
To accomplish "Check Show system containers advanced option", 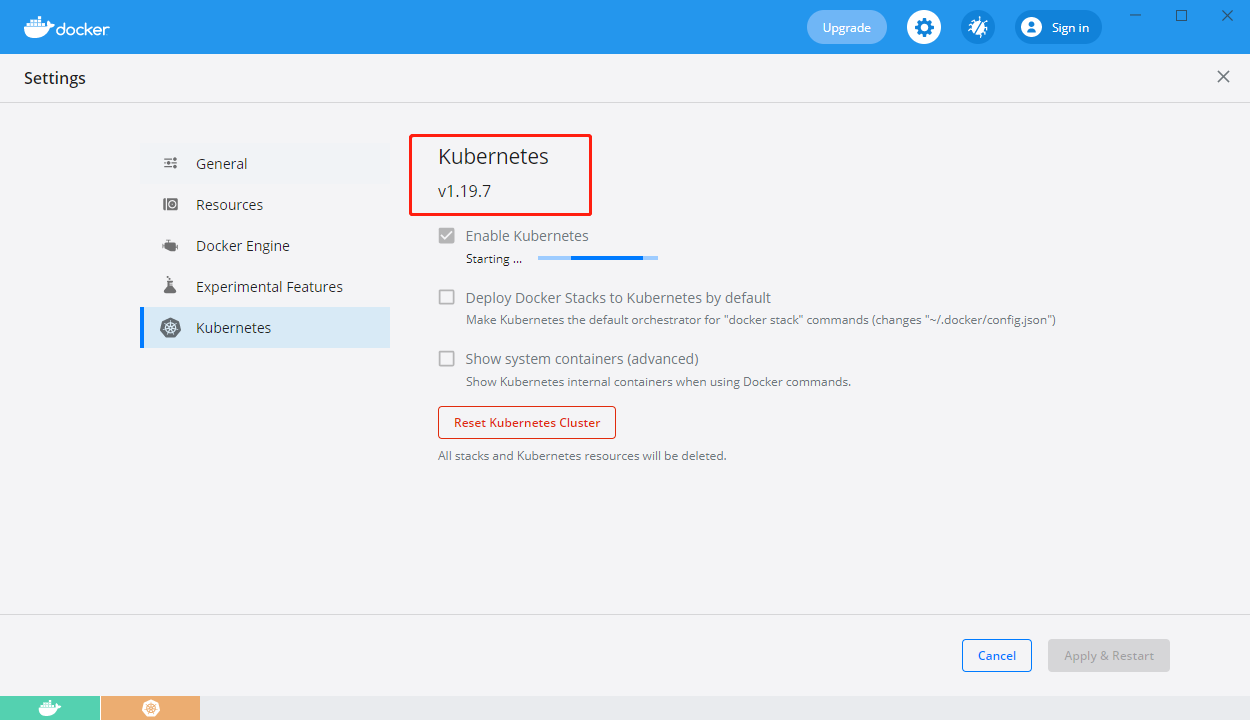I will tap(446, 358).
